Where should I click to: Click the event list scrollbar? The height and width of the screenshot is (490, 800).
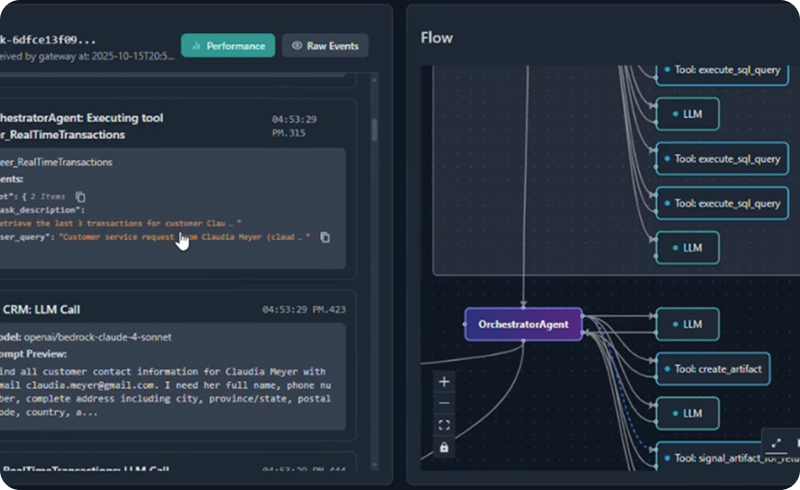pyautogui.click(x=375, y=130)
